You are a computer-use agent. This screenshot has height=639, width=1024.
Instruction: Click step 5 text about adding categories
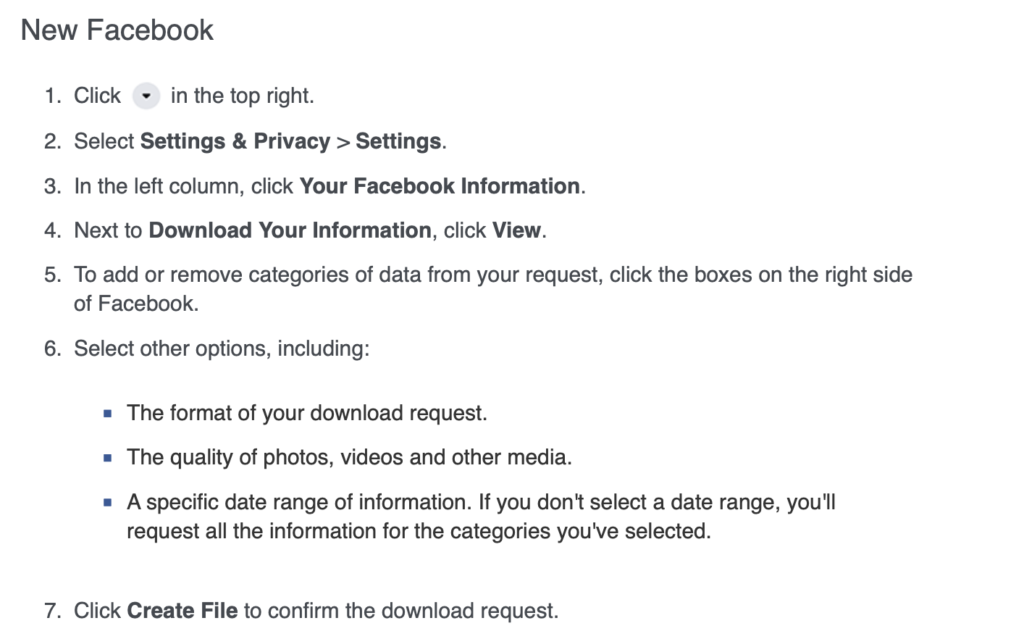pos(493,274)
